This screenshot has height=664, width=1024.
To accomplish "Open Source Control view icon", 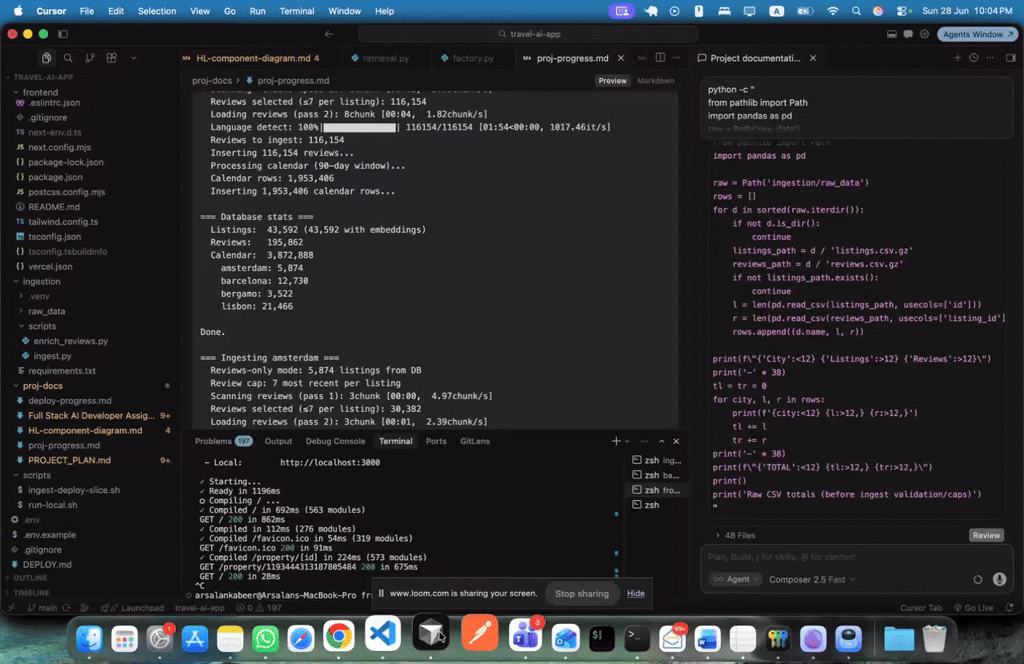I will click(89, 58).
